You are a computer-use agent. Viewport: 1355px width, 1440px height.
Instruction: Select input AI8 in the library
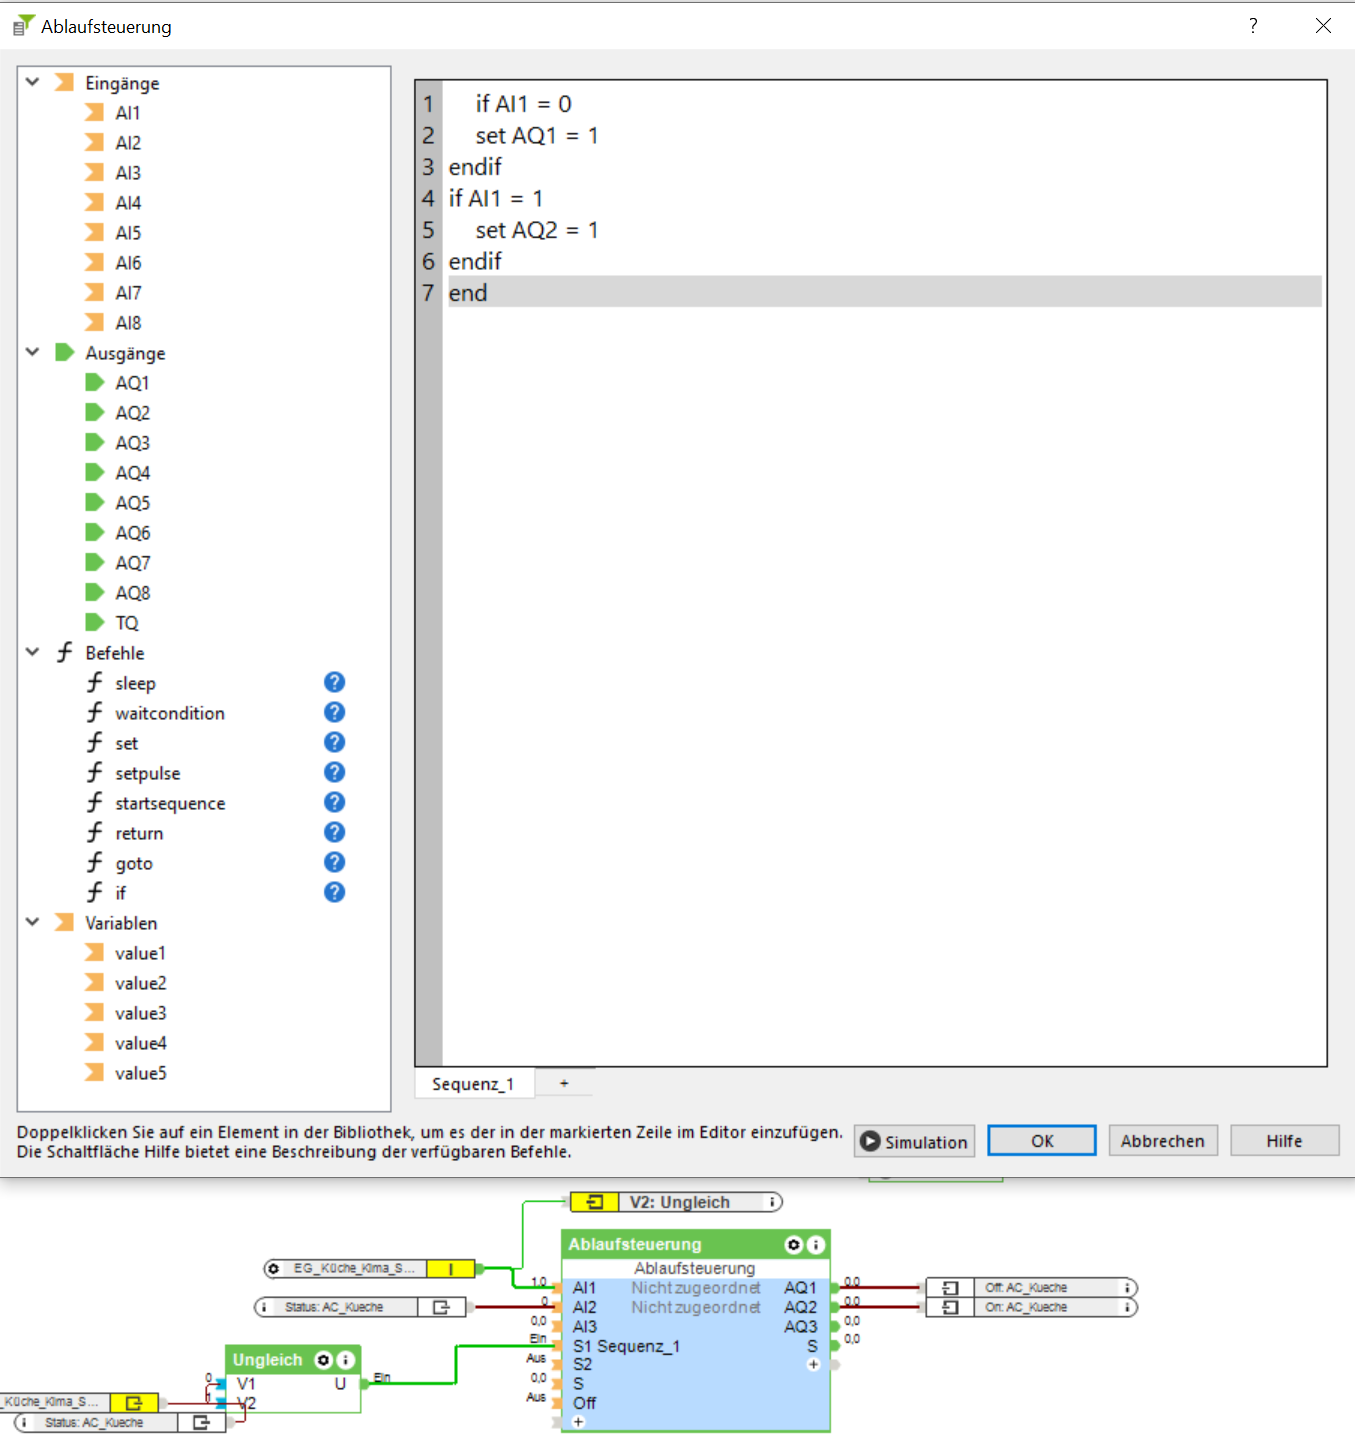[x=128, y=323]
